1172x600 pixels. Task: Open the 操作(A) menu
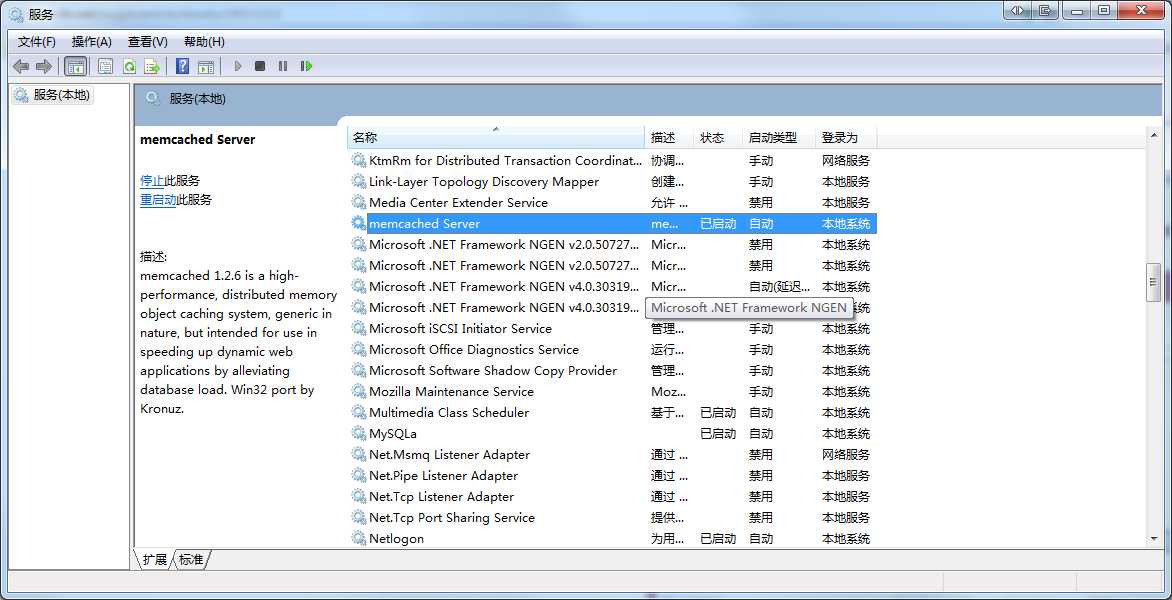pyautogui.click(x=92, y=42)
